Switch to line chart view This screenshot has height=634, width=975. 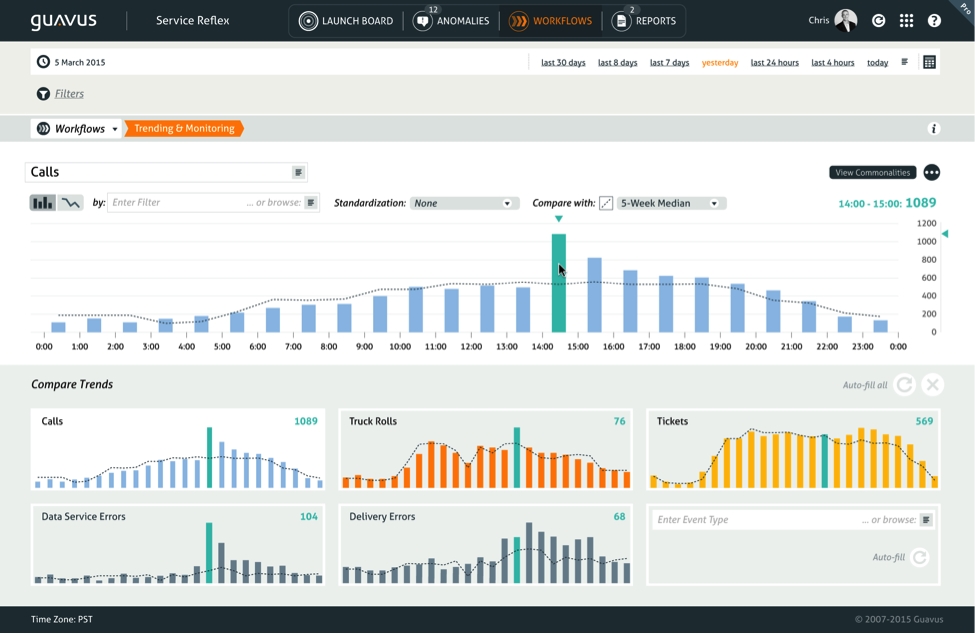pos(70,203)
